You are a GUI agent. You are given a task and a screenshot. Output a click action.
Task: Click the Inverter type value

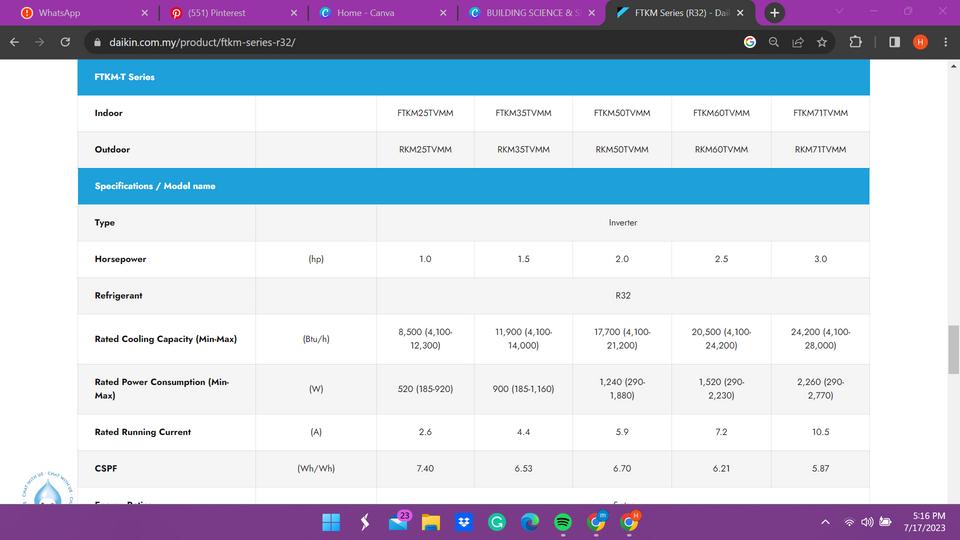click(x=623, y=223)
